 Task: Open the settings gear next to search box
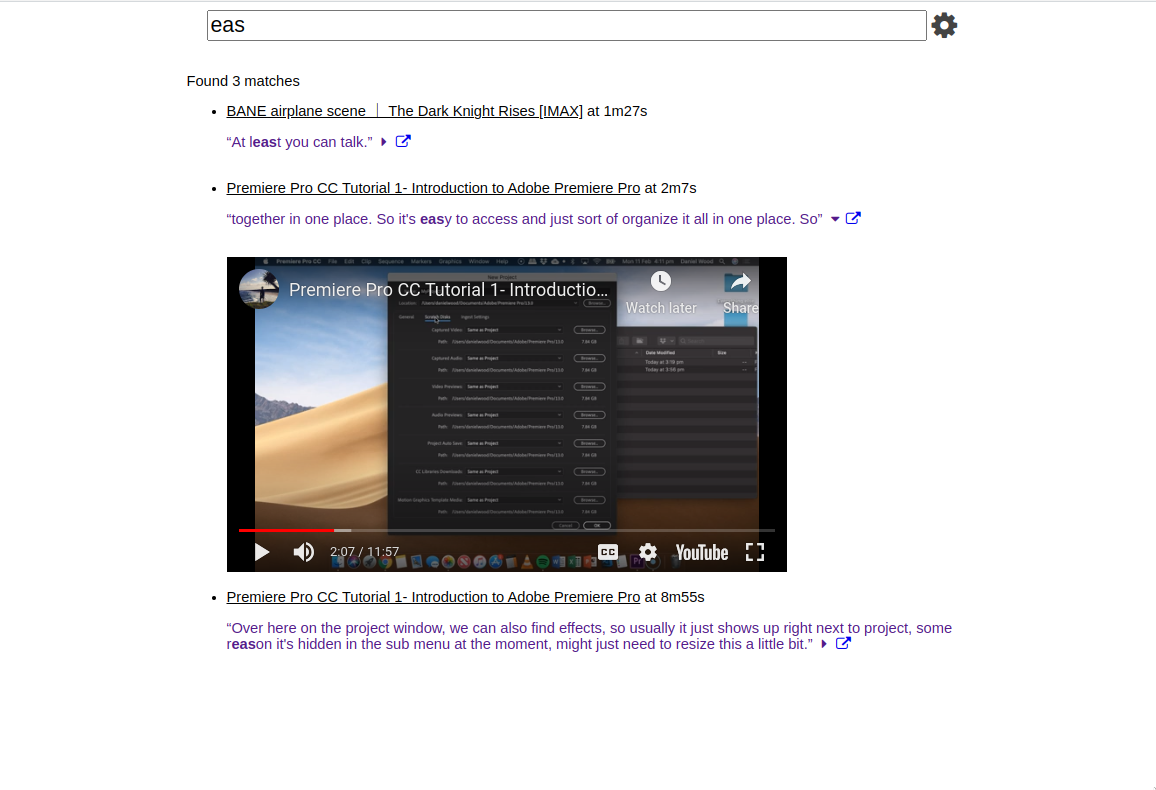tap(944, 26)
